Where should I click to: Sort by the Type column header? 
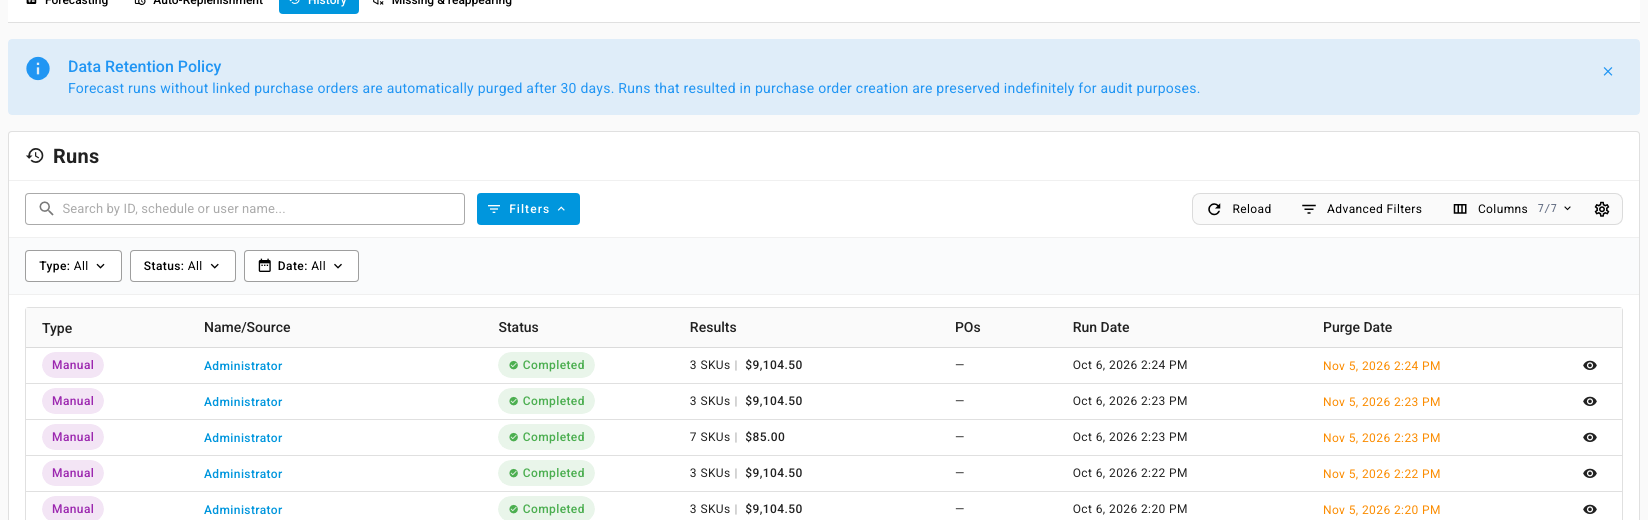point(57,328)
